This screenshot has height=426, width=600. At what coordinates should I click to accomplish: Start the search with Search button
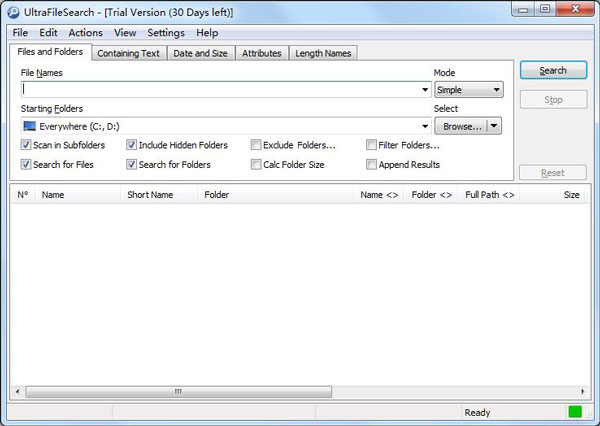click(553, 70)
